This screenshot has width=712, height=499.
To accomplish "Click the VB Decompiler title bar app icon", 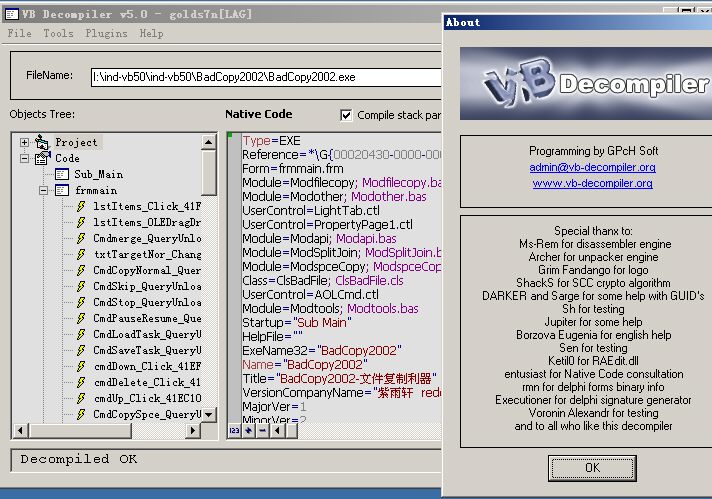I will [11, 14].
